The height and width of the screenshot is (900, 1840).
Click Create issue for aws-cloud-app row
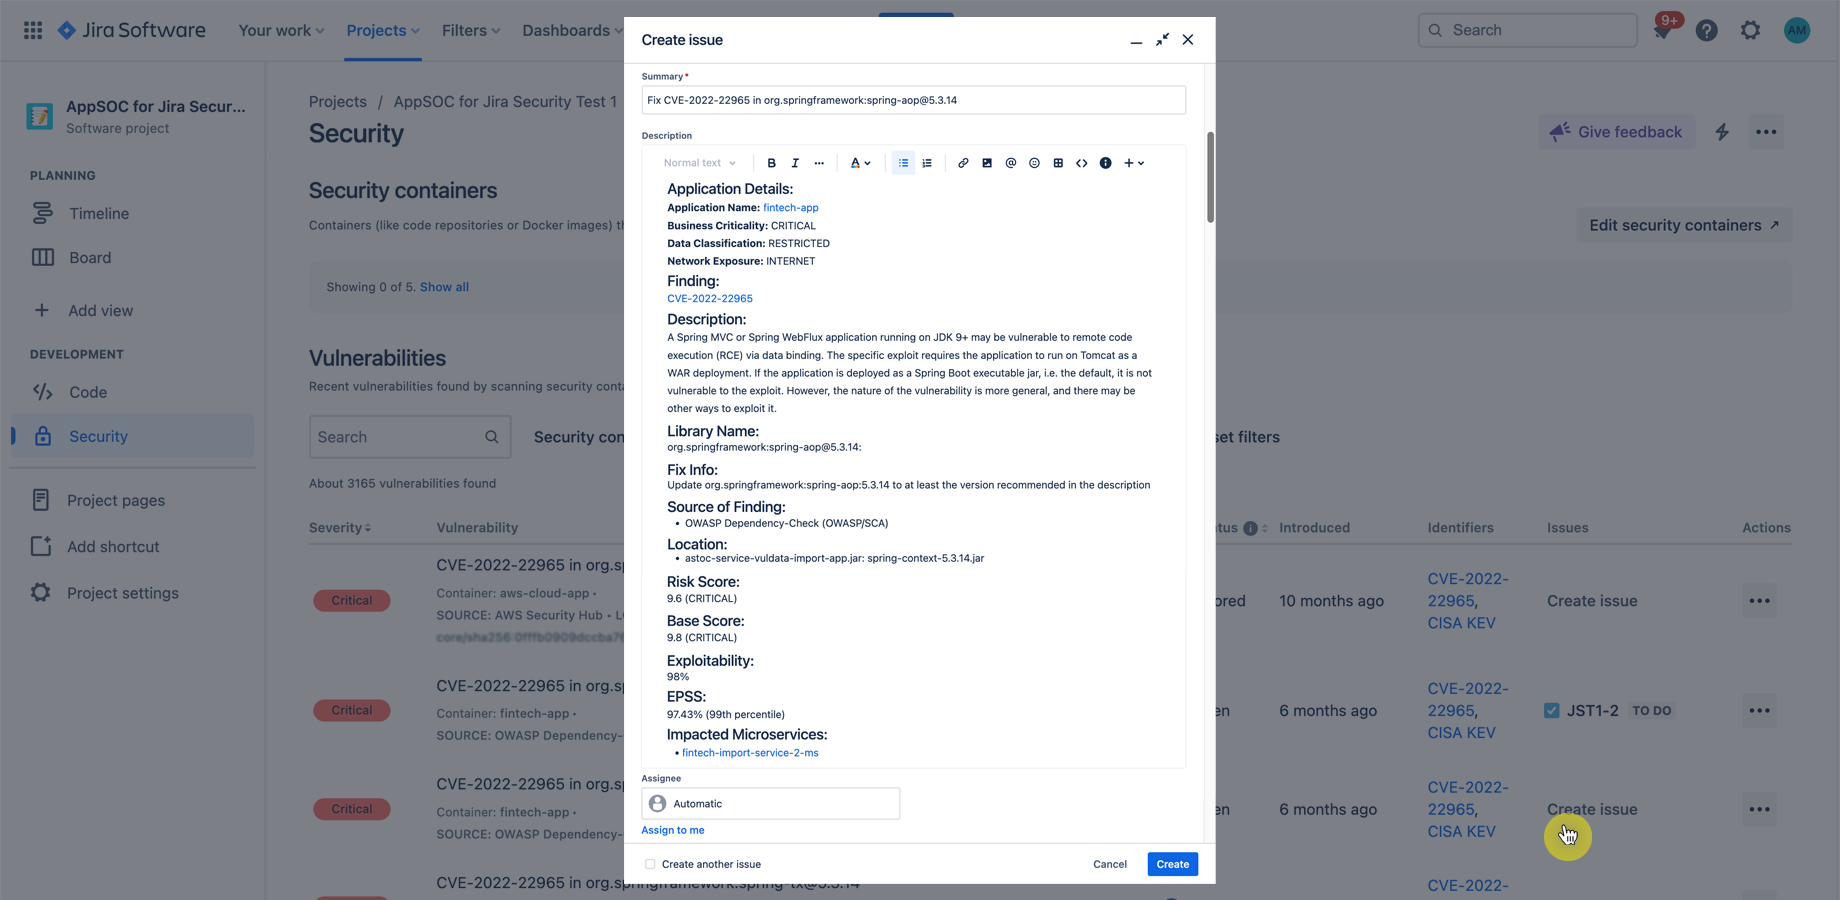coord(1592,601)
